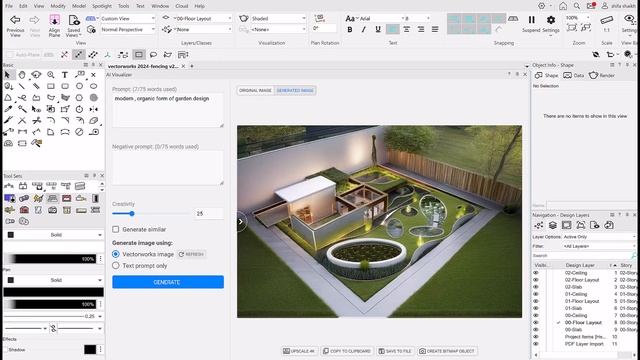Open Snapping Settings gear
Image resolution: width=640 pixels, height=360 pixels.
551,20
